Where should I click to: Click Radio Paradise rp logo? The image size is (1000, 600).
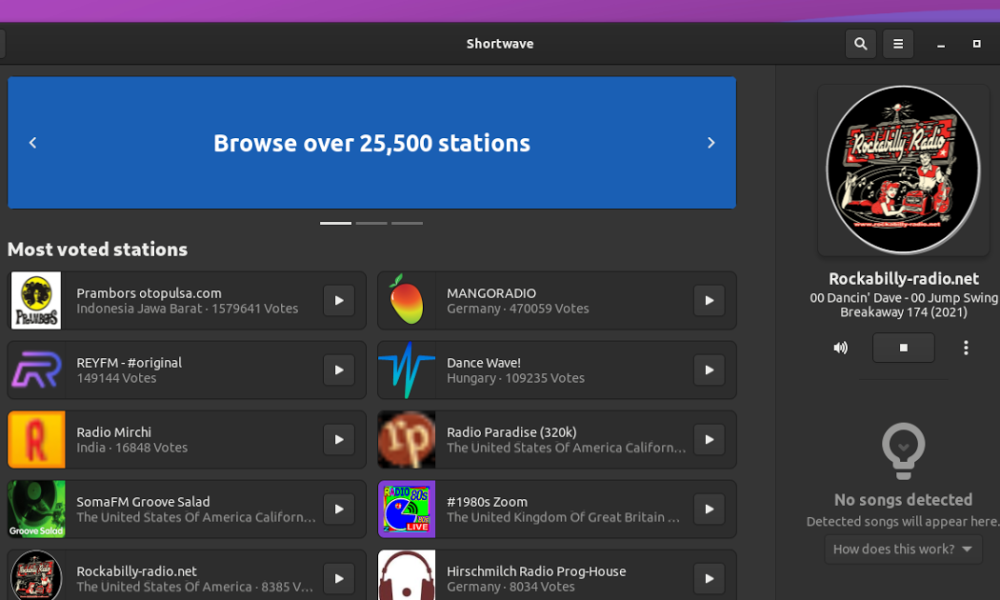click(406, 439)
